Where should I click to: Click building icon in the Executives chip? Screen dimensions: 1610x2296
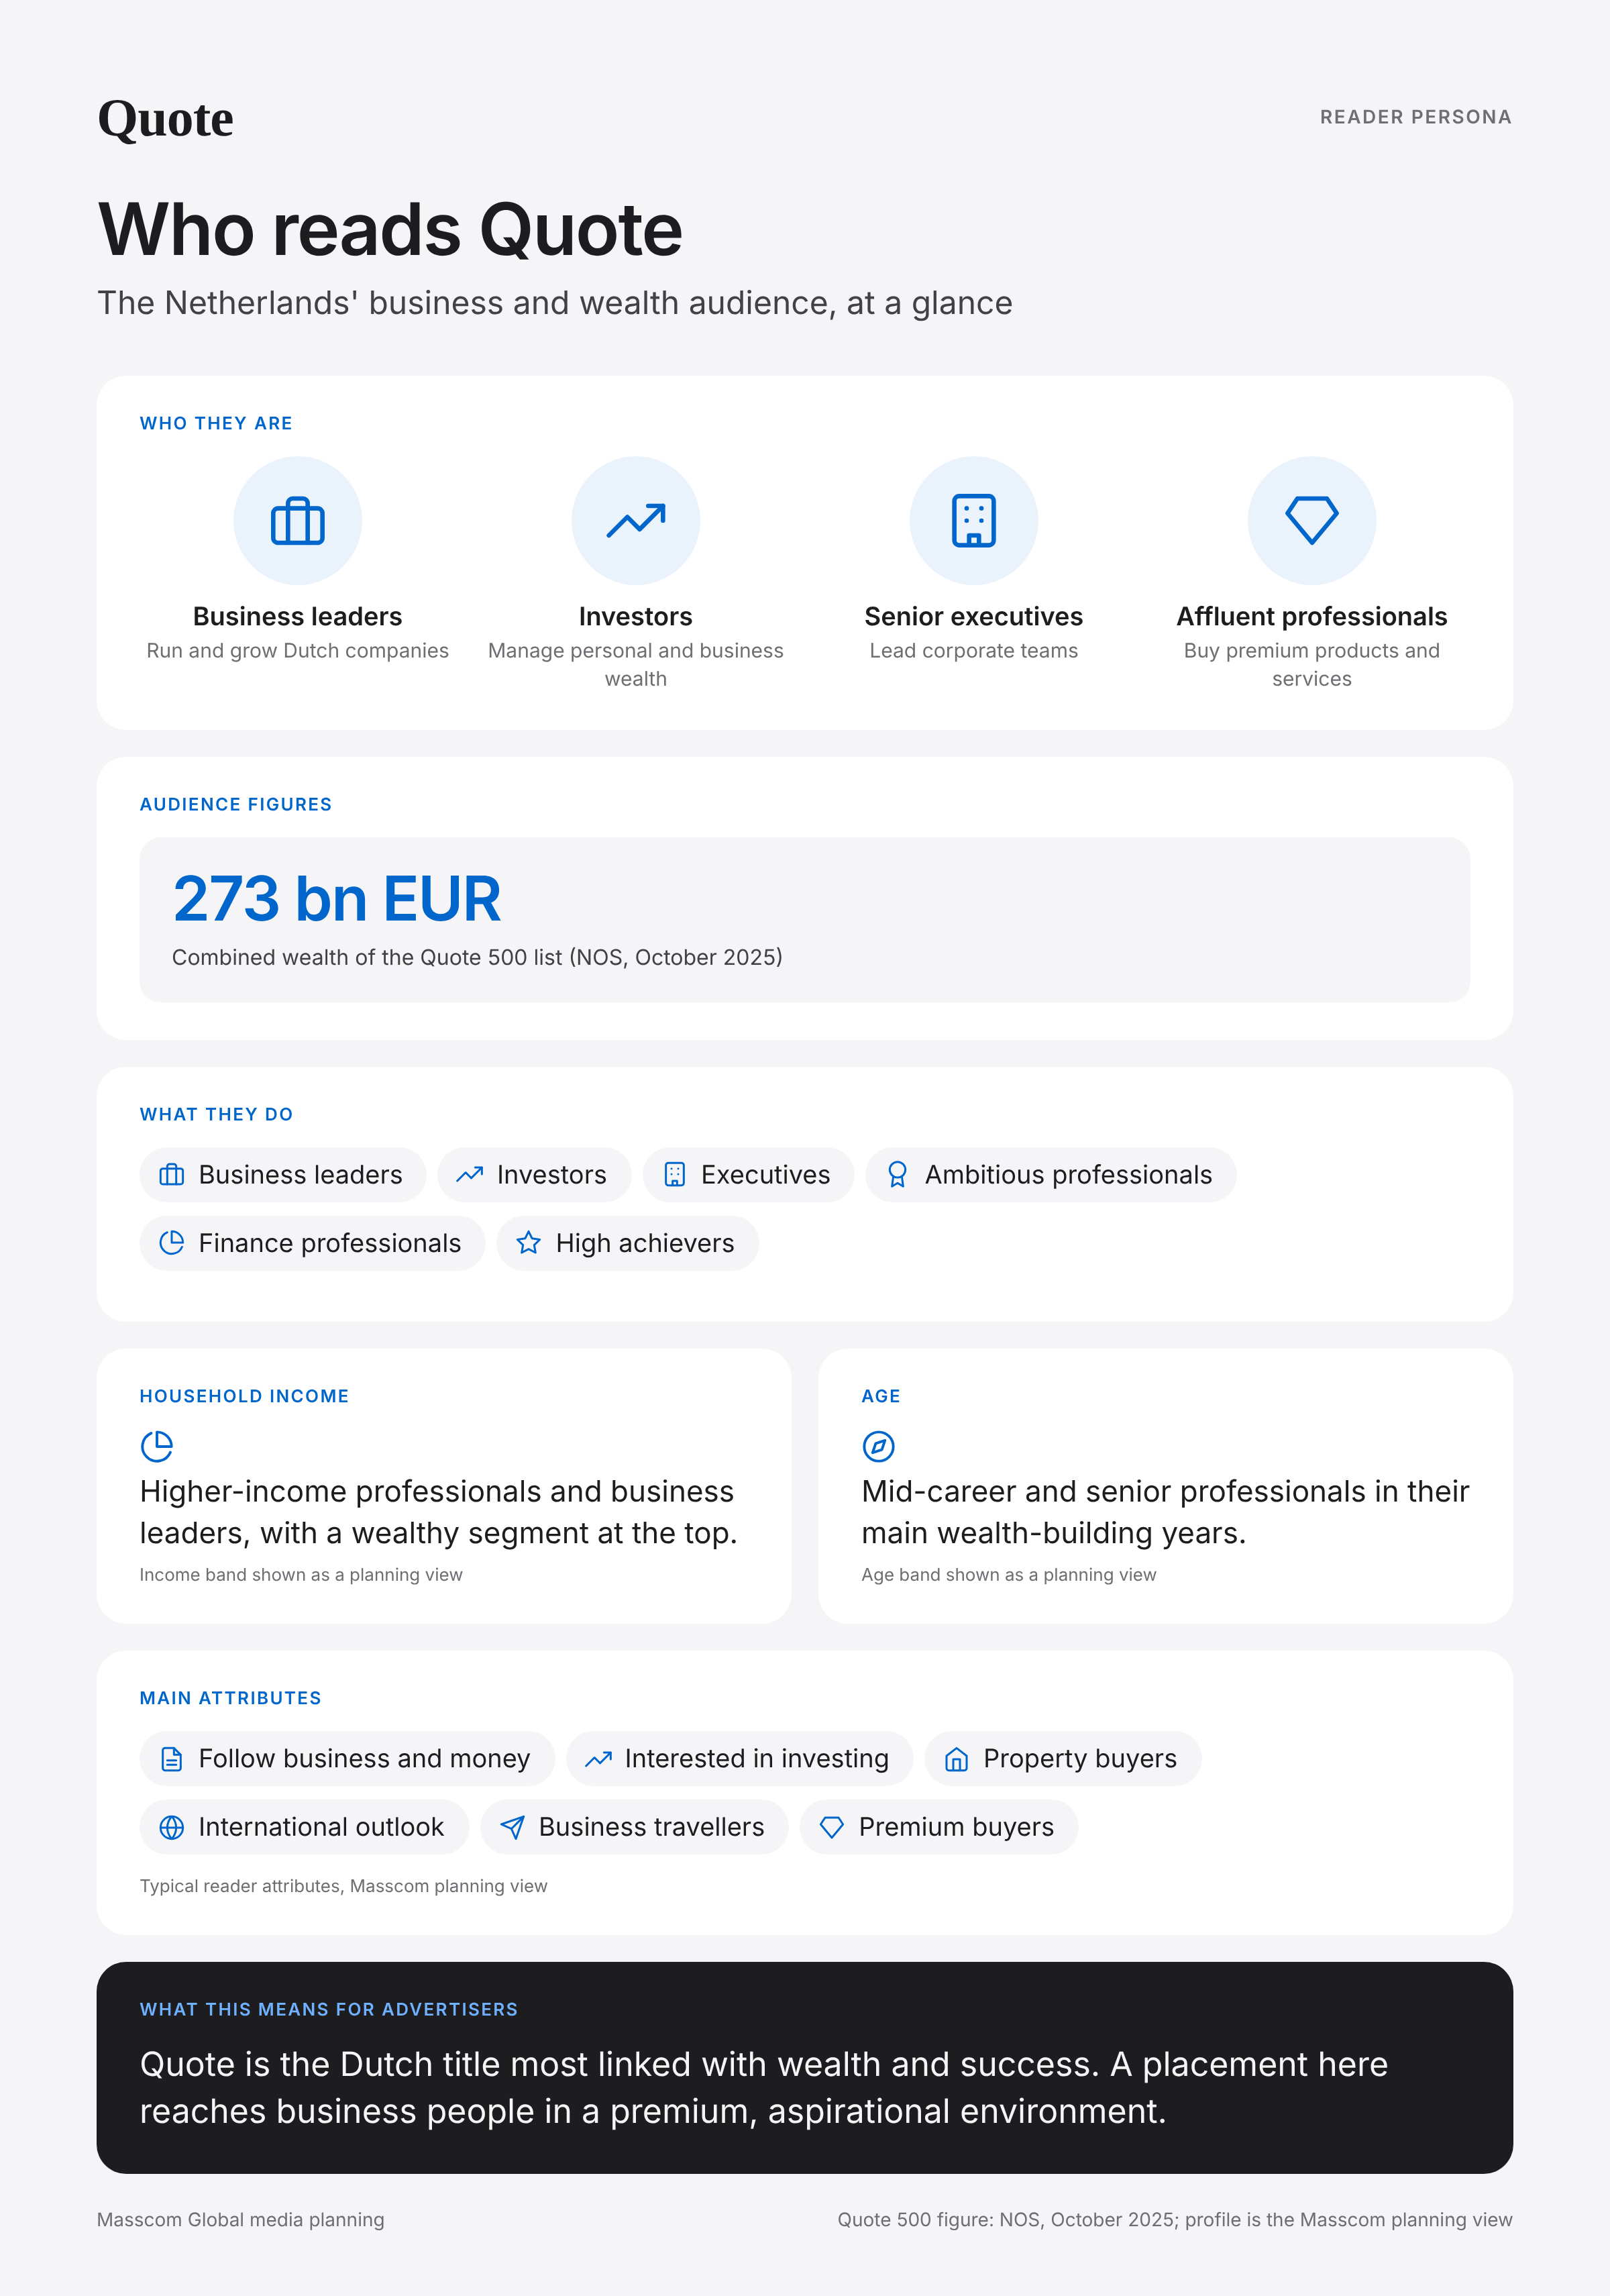tap(675, 1175)
